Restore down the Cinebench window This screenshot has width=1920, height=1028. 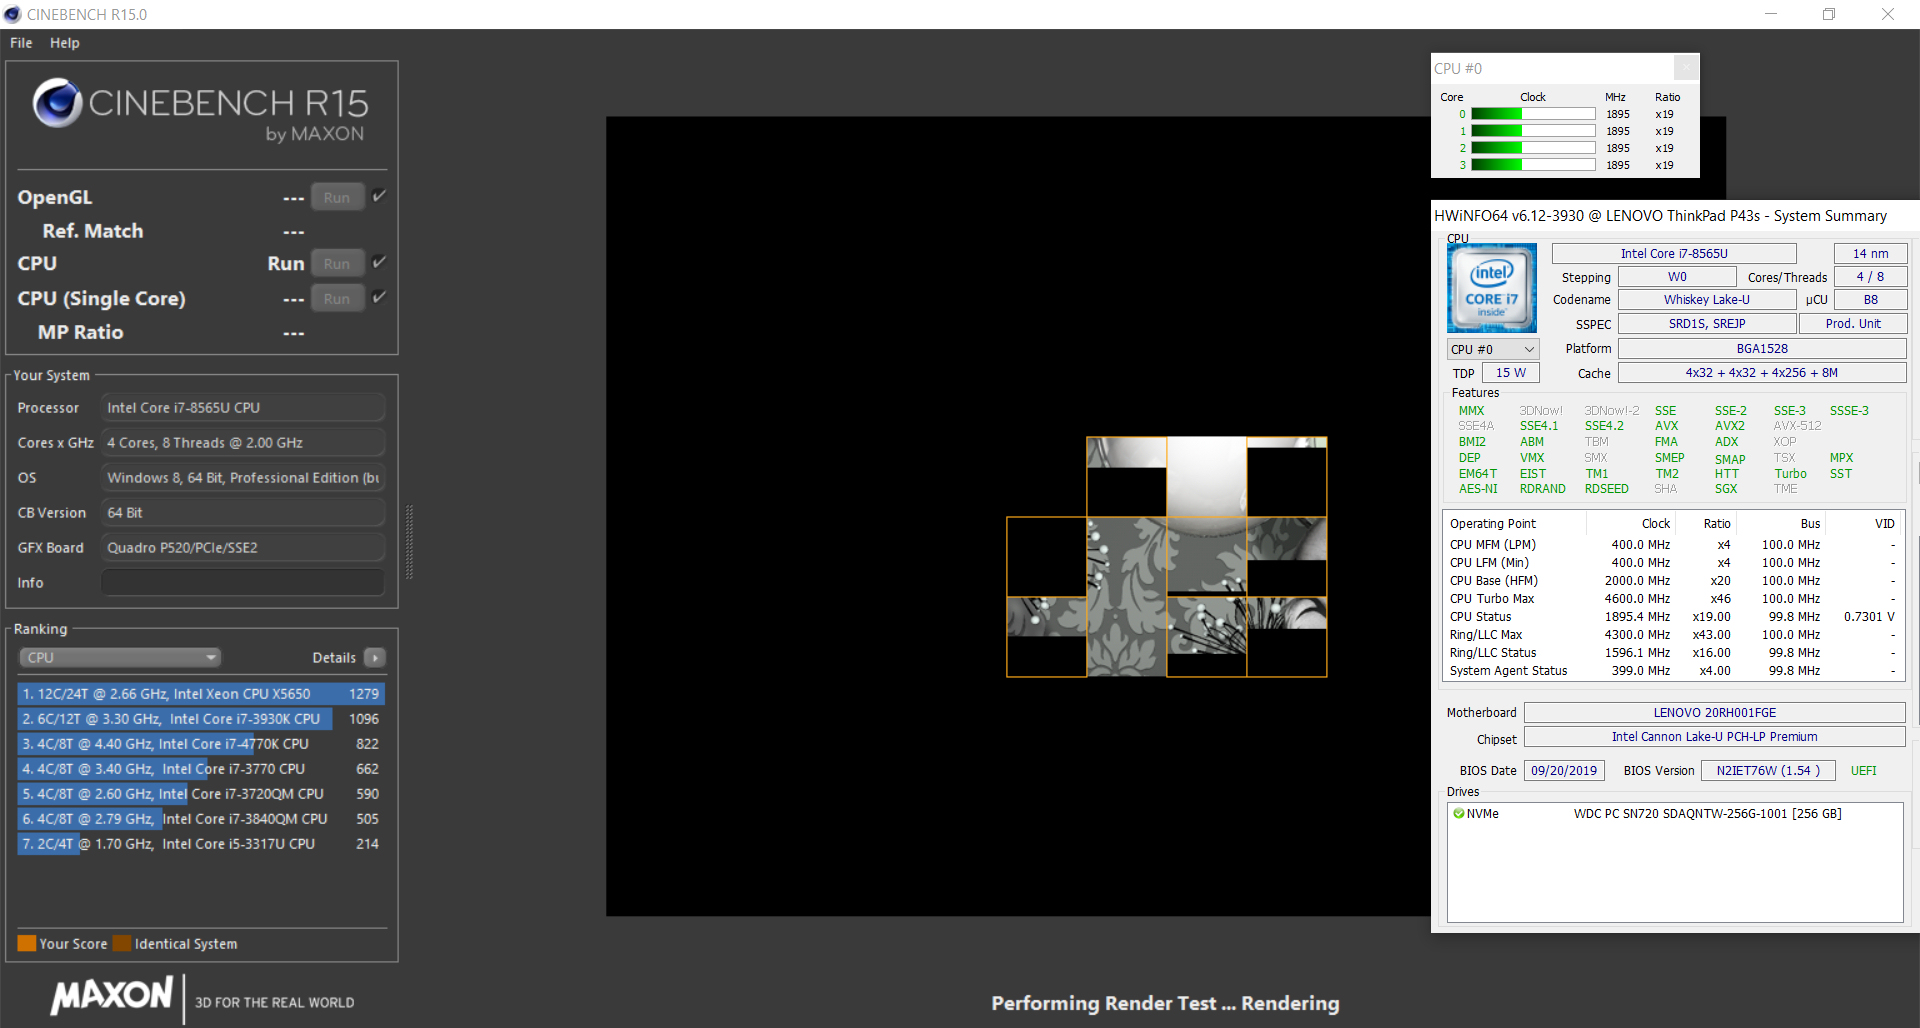1829,14
